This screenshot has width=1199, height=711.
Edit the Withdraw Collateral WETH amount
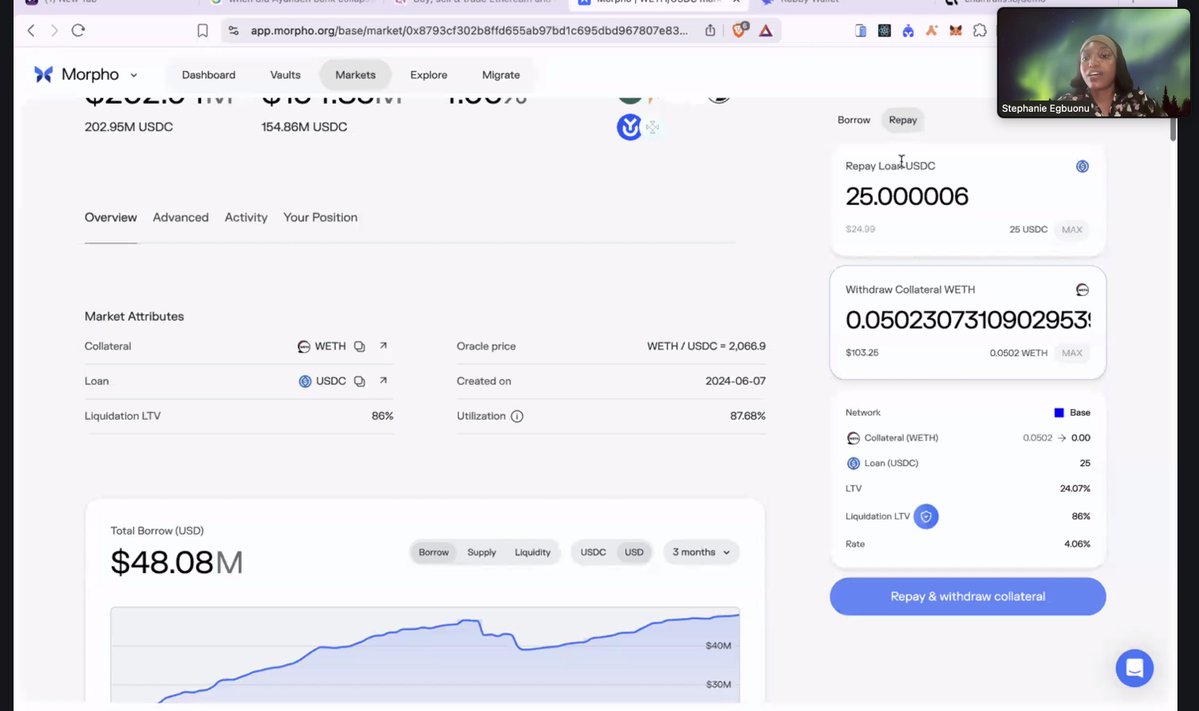(967, 320)
